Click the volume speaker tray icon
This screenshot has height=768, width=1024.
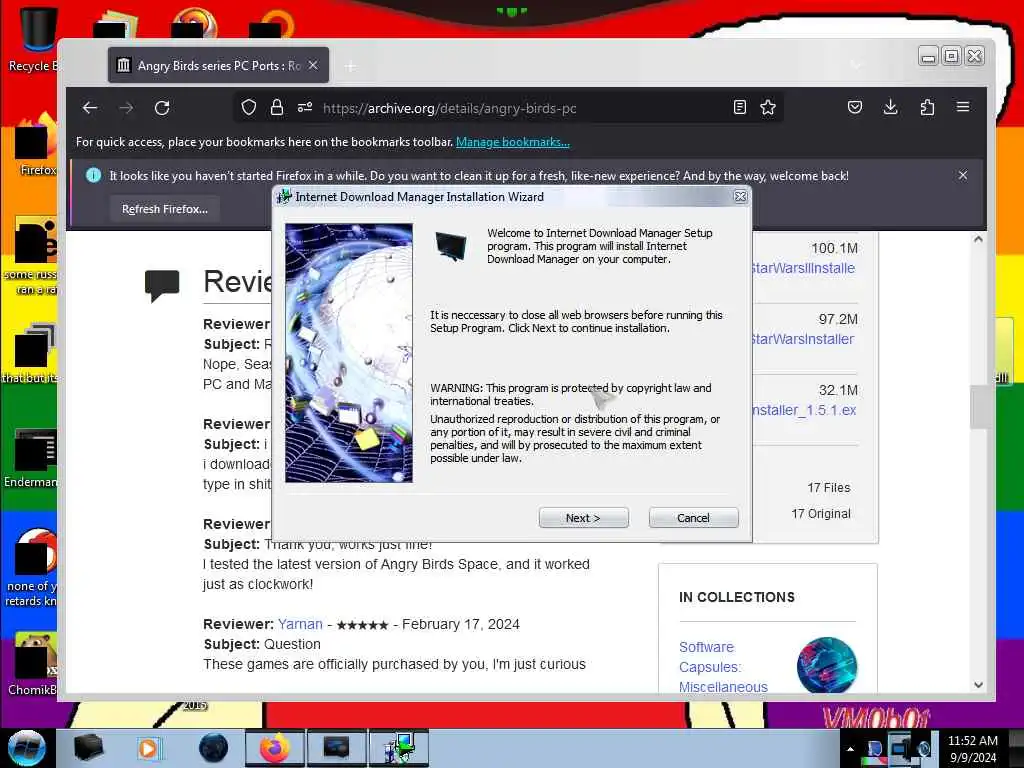[924, 748]
